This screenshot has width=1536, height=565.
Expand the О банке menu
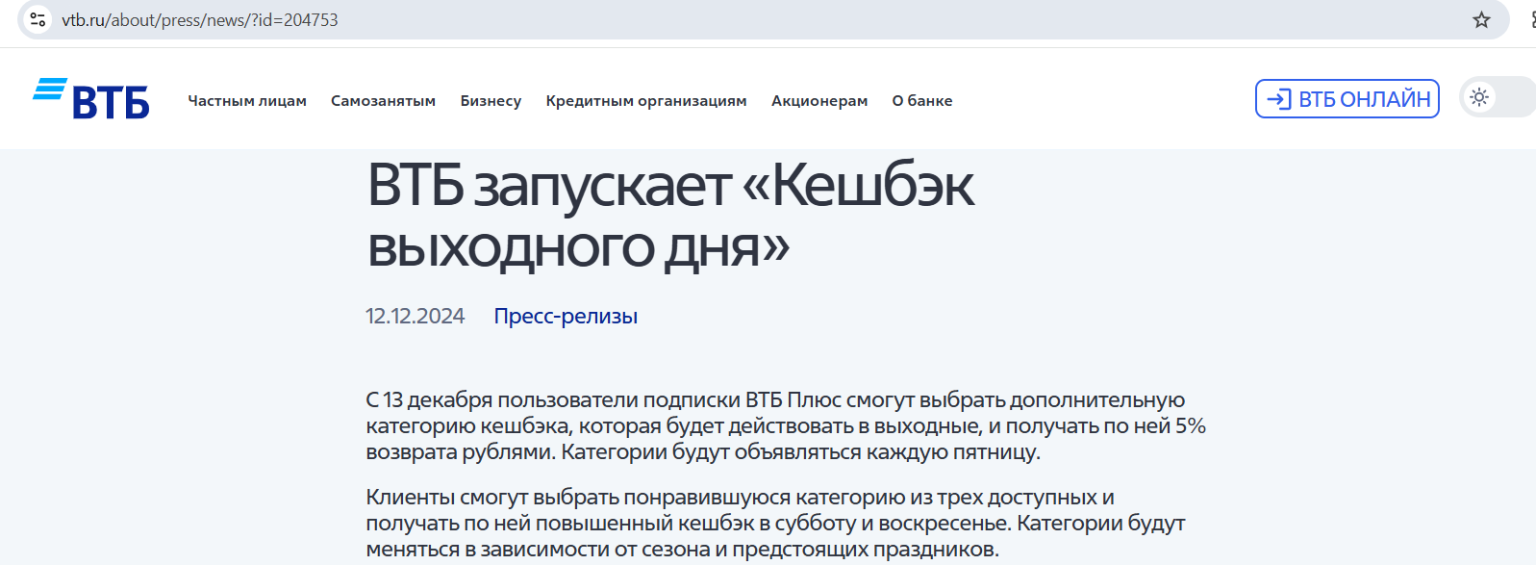click(x=921, y=101)
